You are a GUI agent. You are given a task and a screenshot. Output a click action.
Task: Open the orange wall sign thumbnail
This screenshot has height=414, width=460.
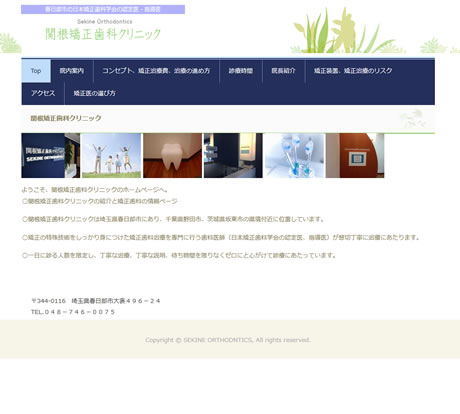pos(355,155)
